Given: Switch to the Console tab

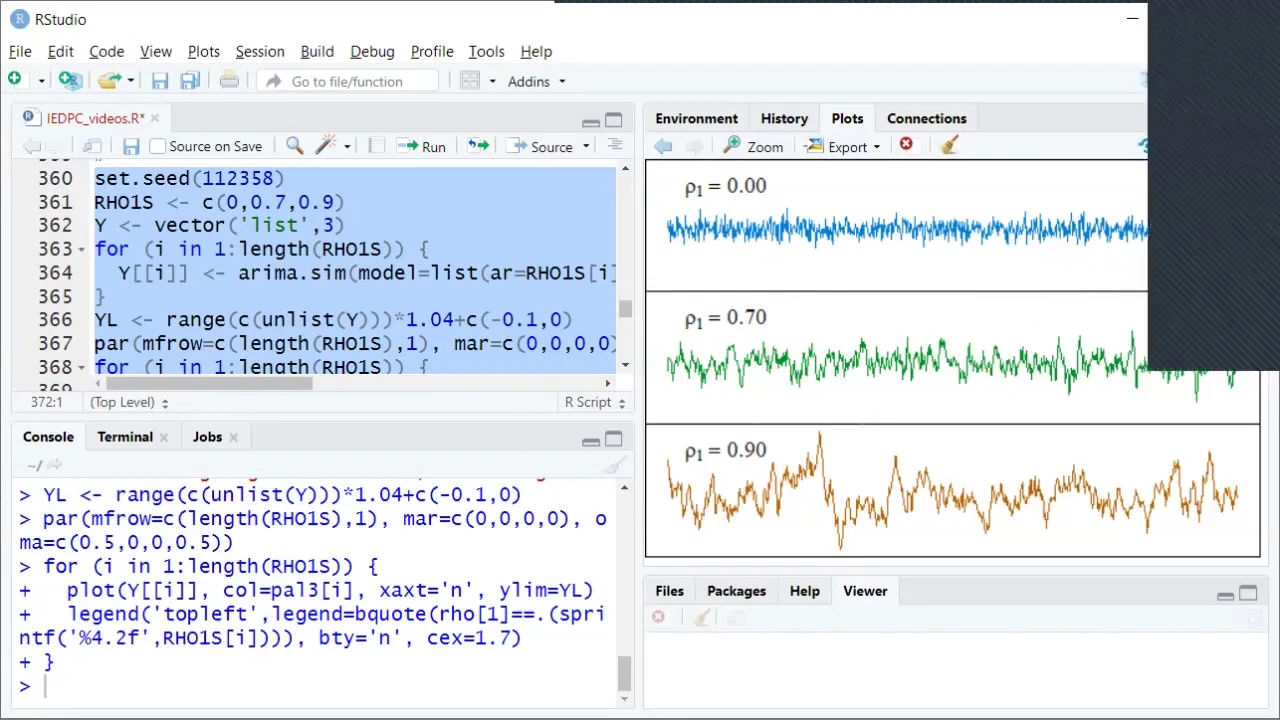Looking at the screenshot, I should [x=48, y=437].
